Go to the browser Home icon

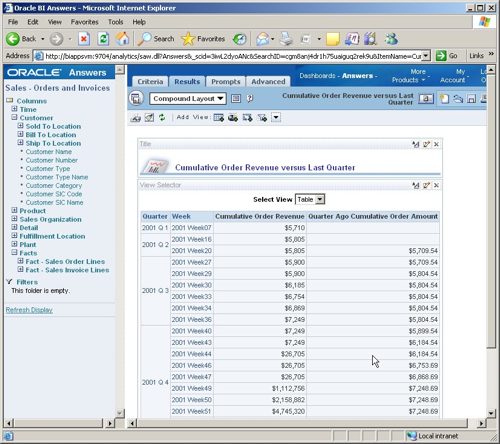coord(122,39)
